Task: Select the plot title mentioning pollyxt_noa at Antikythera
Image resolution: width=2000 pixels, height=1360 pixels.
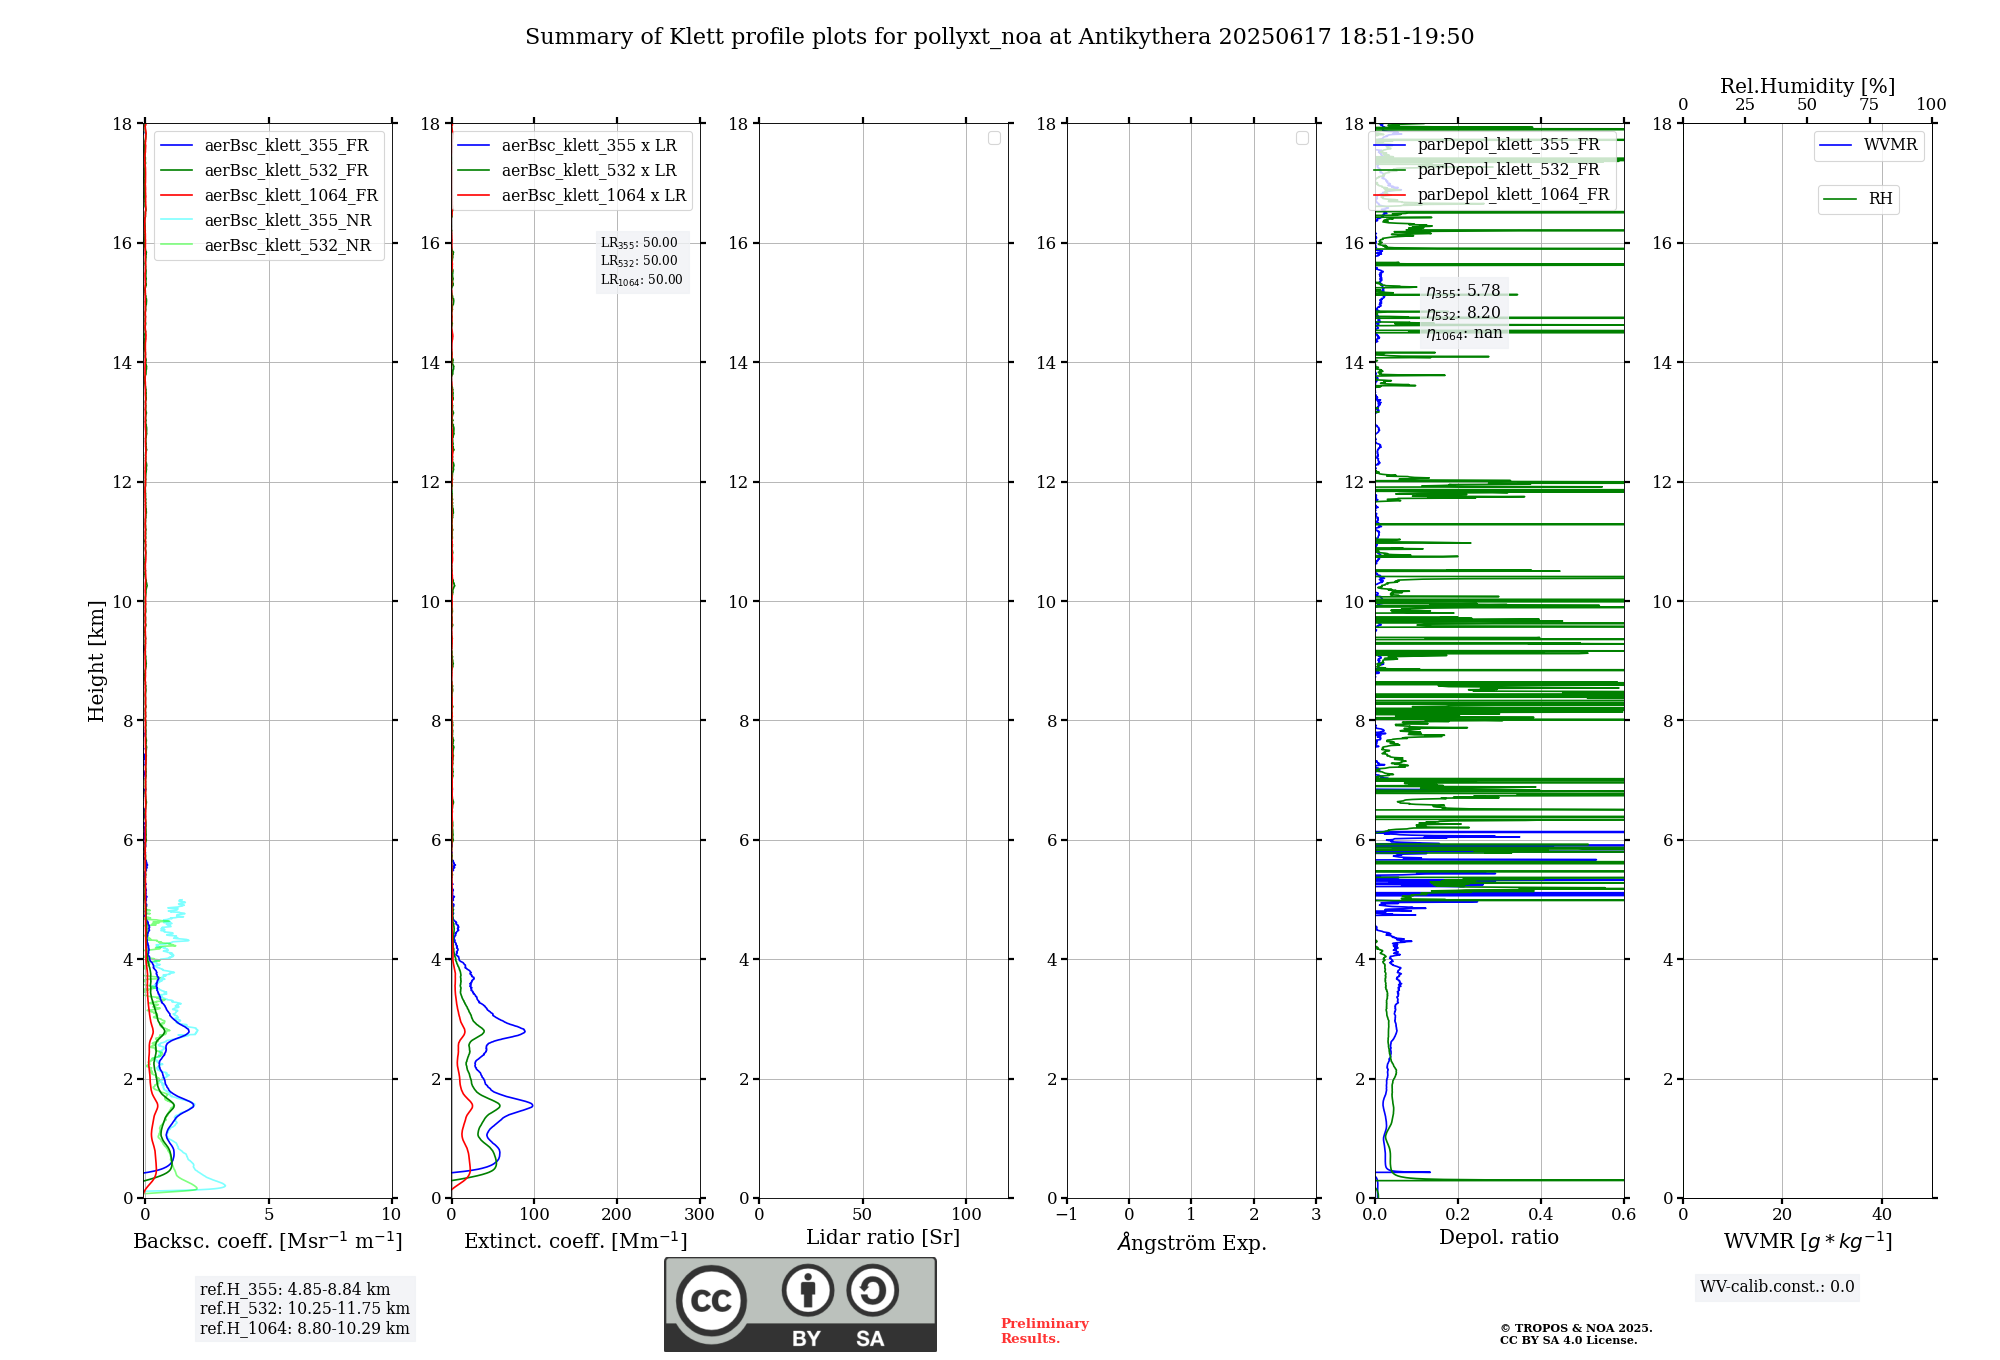Action: coord(999,37)
